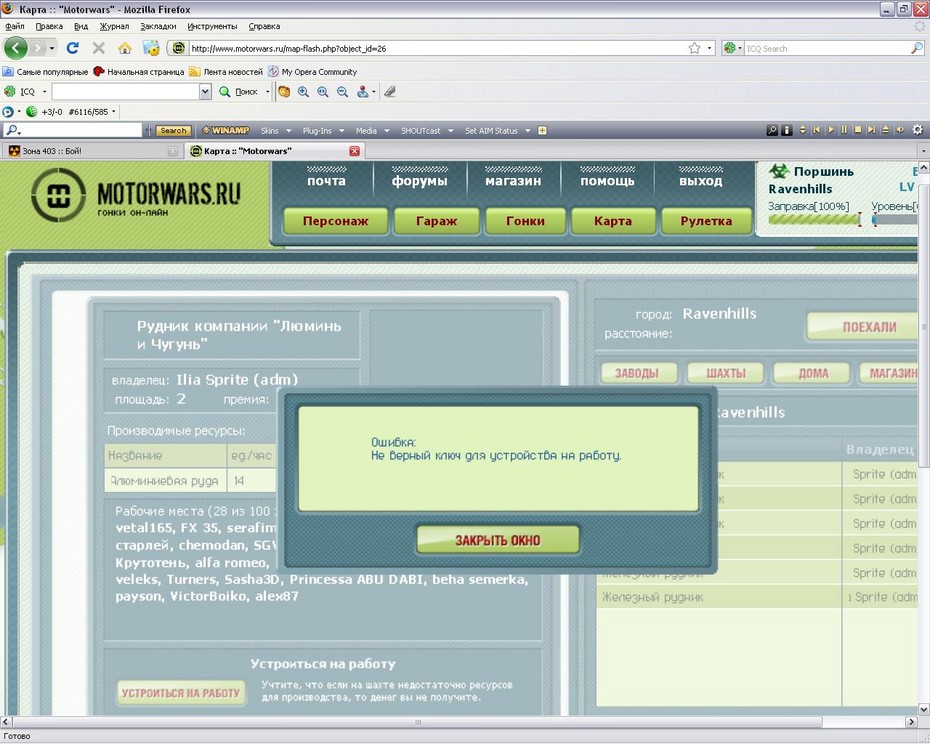
Task: Open the Set AIM Status dropdown
Action: coord(497,131)
